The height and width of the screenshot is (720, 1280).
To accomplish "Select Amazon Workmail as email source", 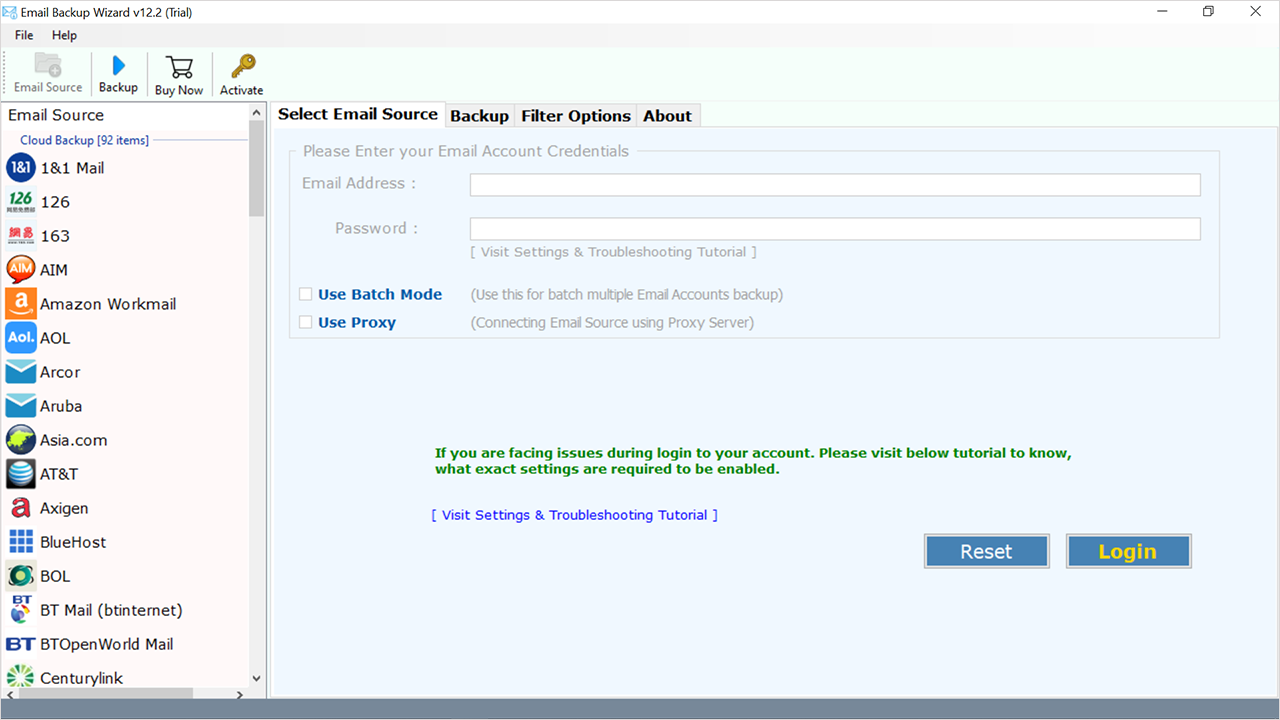I will 107,303.
